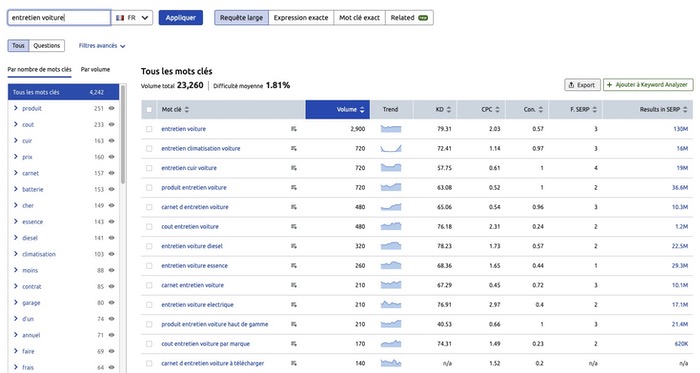Toggle eye icon for cout group
Image resolution: width=700 pixels, height=373 pixels.
tap(112, 124)
